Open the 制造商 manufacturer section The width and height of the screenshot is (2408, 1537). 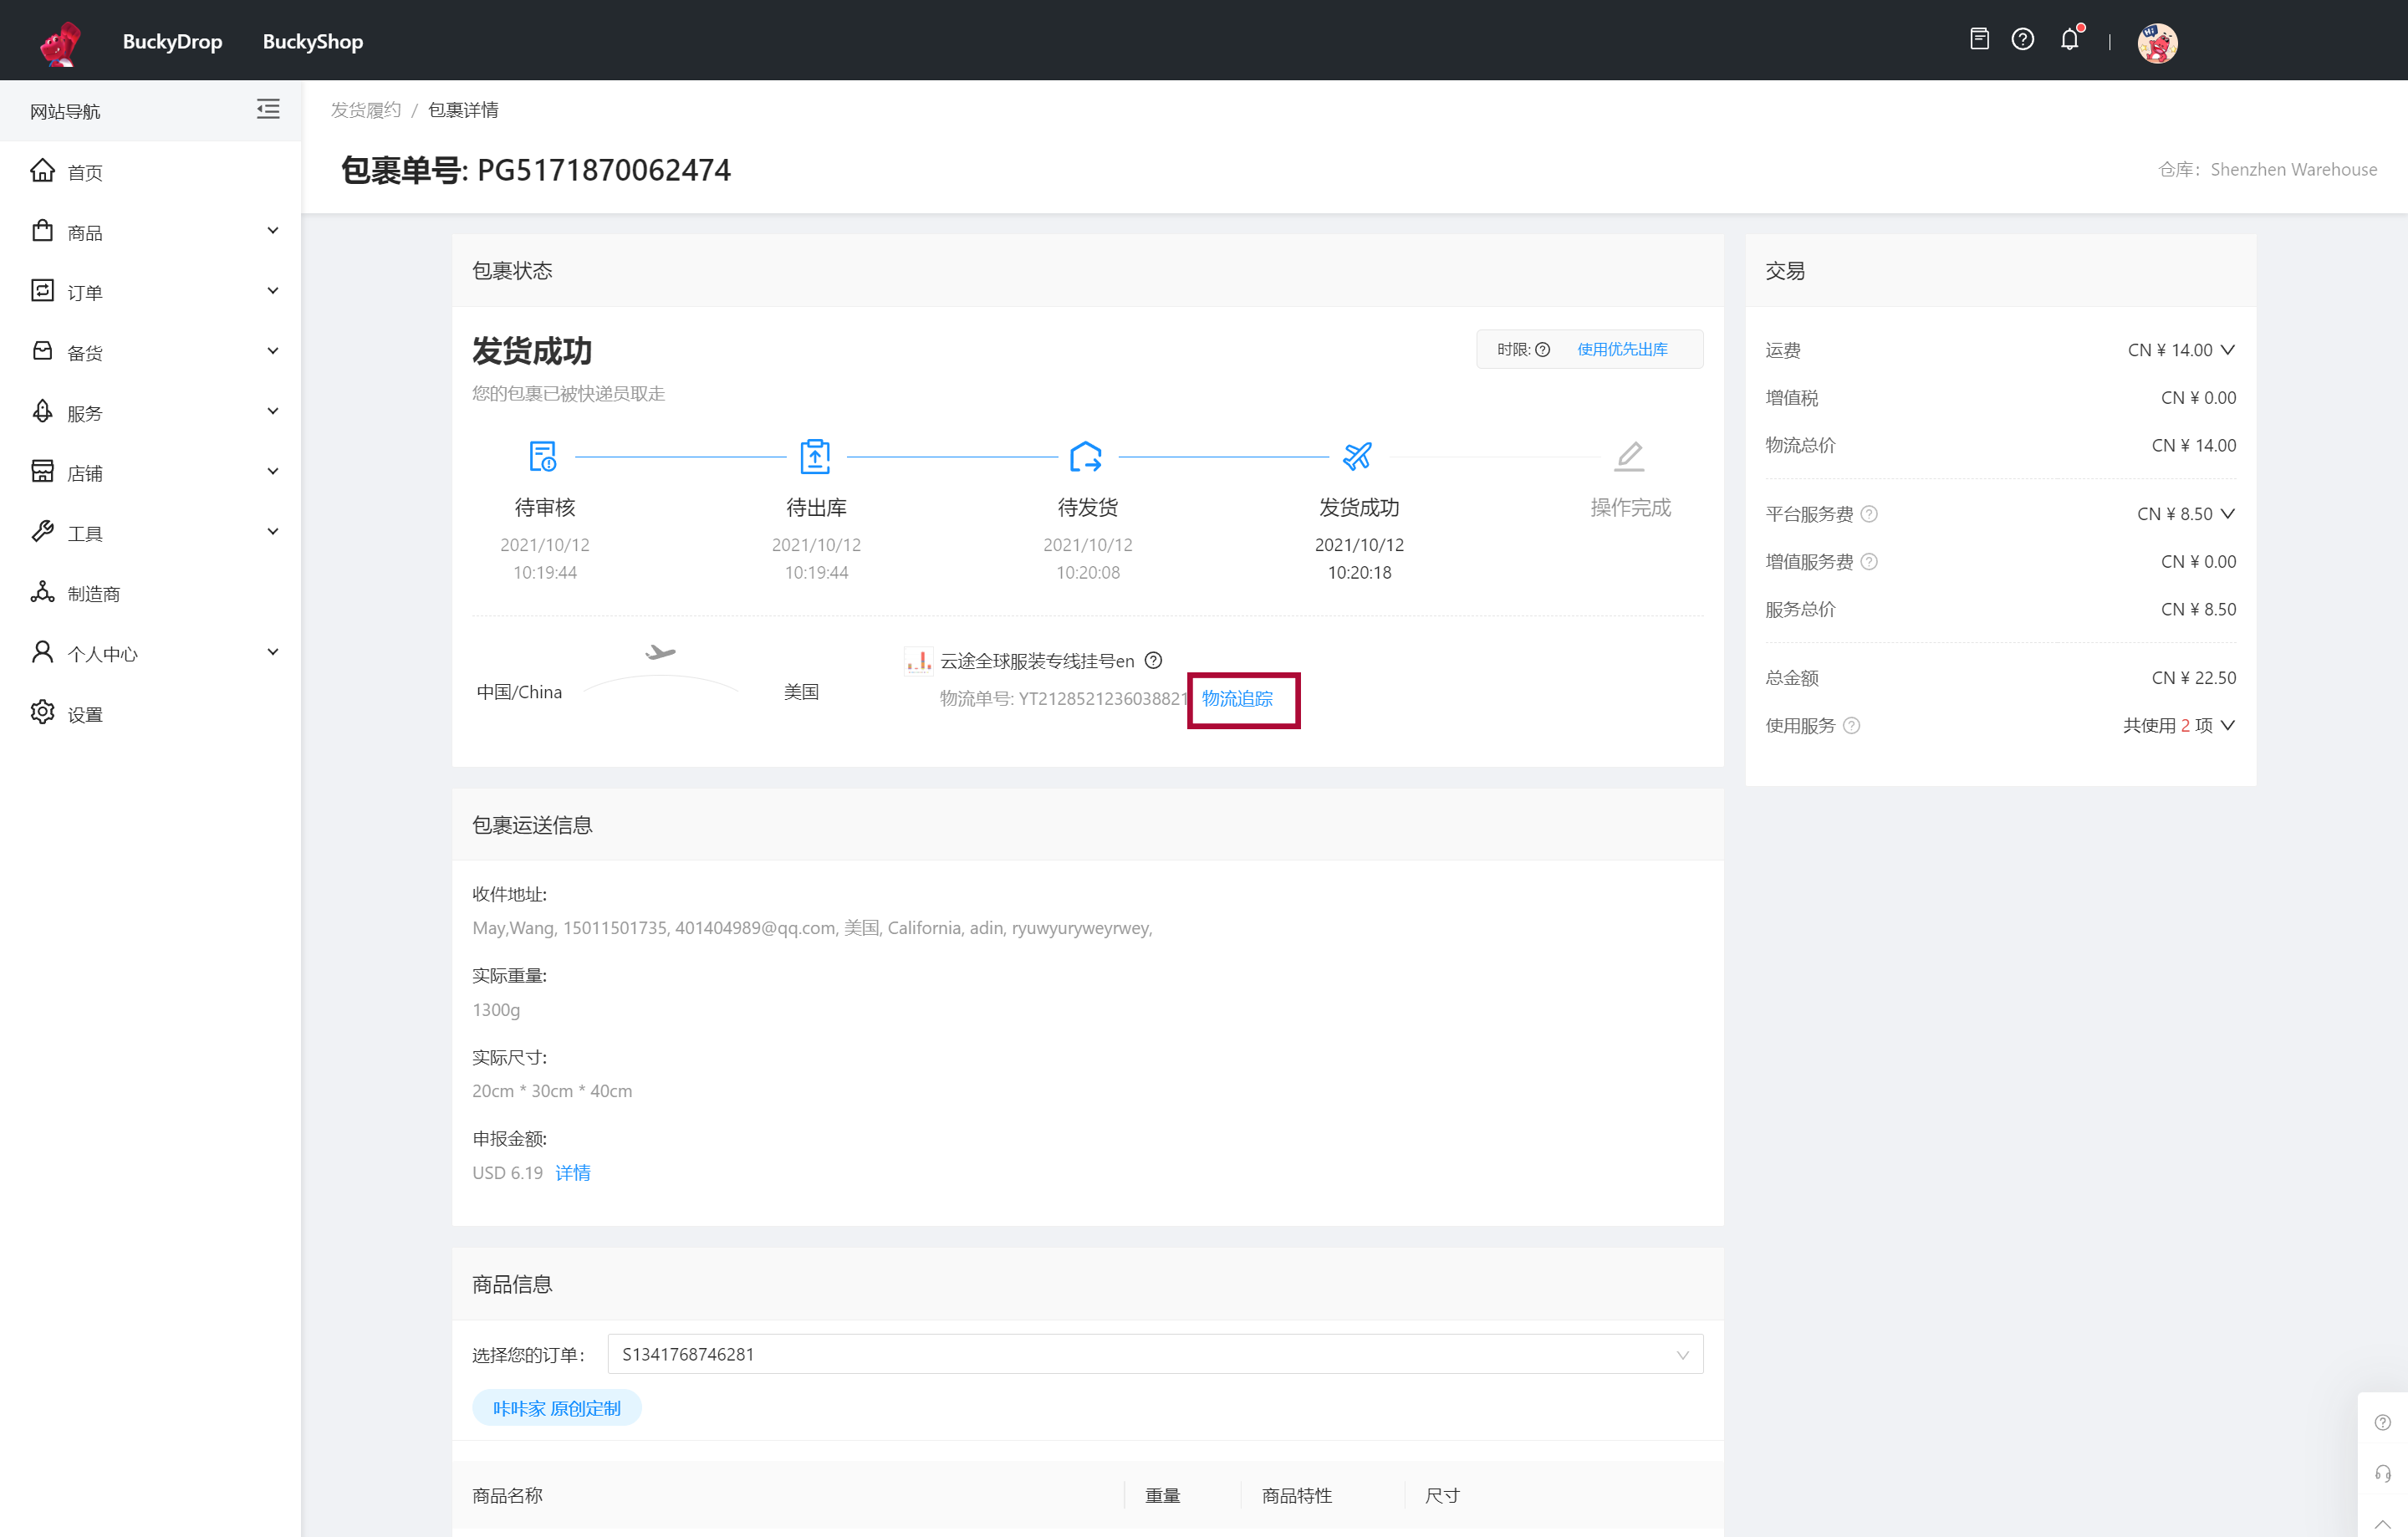tap(156, 591)
